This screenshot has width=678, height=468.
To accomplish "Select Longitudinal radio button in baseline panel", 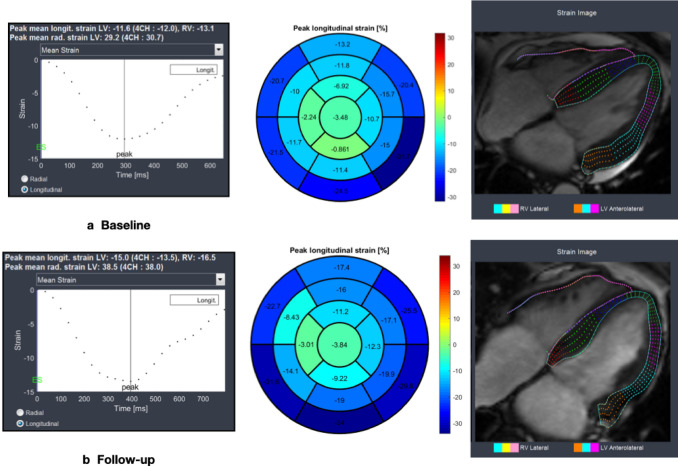I will point(25,189).
